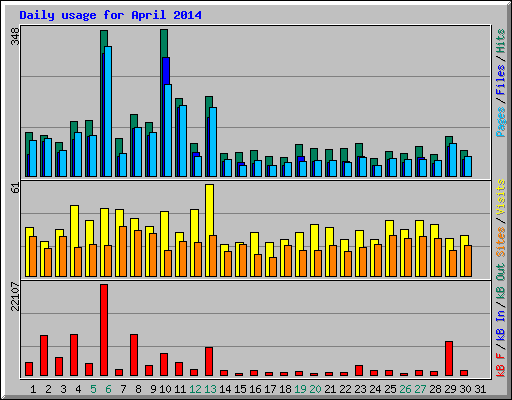The image size is (512, 400).
Task: Click day 9 on the x-axis
Action: click(153, 389)
